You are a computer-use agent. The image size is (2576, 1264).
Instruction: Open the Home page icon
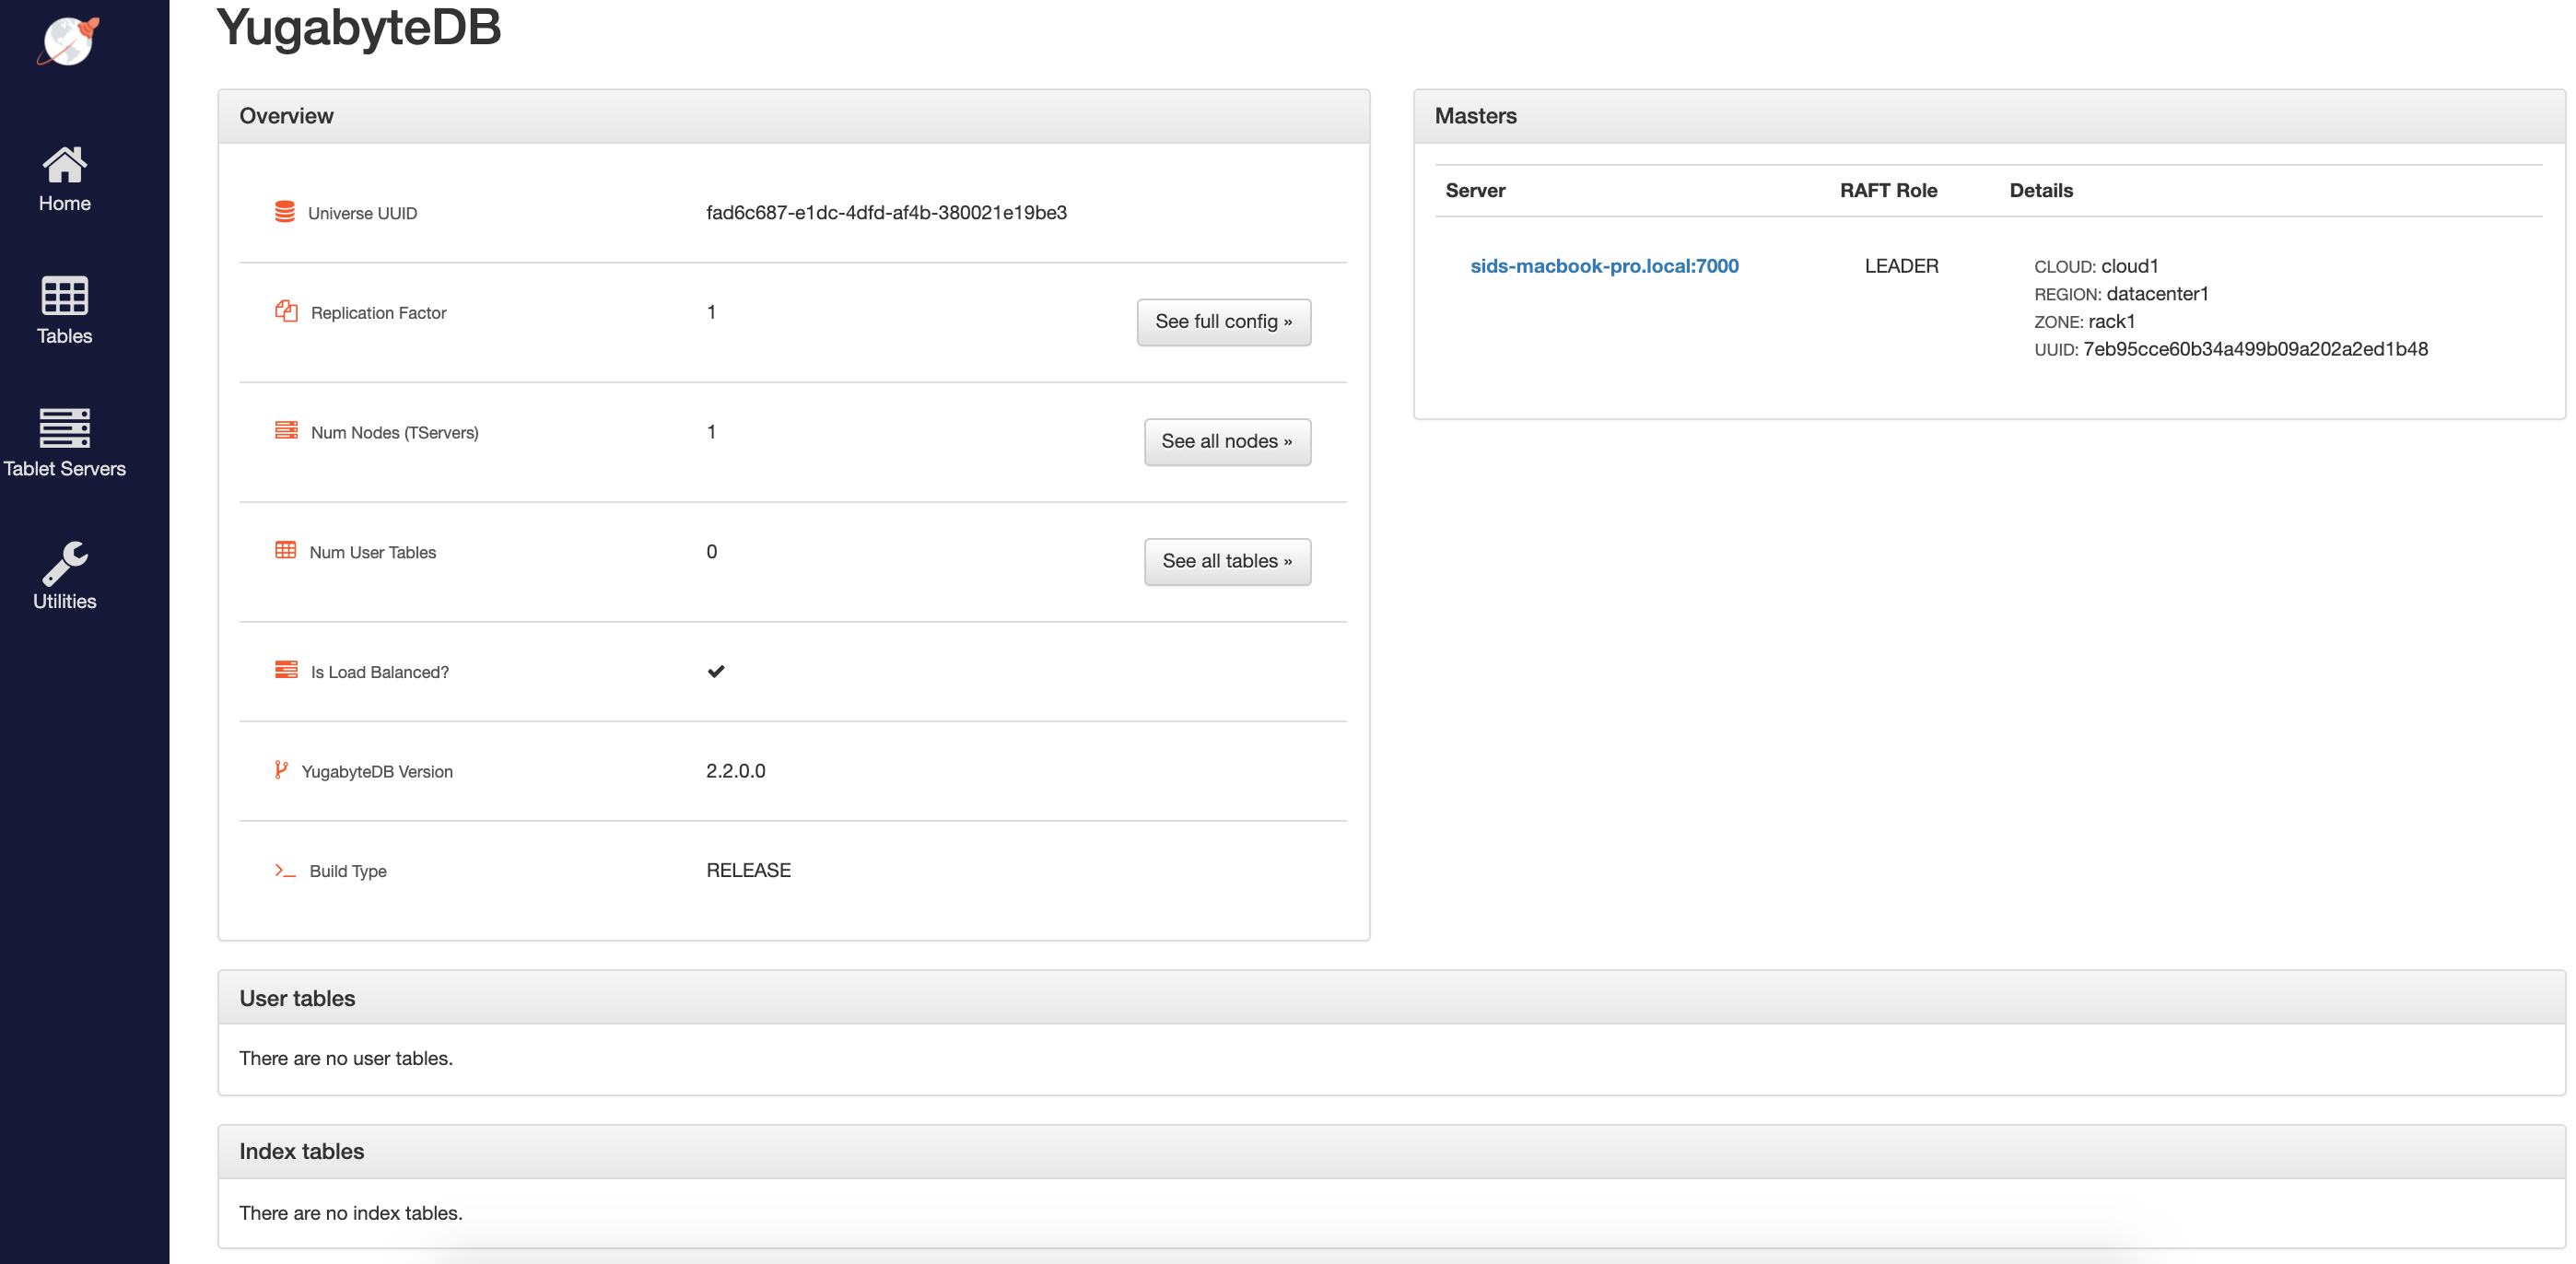pyautogui.click(x=64, y=164)
